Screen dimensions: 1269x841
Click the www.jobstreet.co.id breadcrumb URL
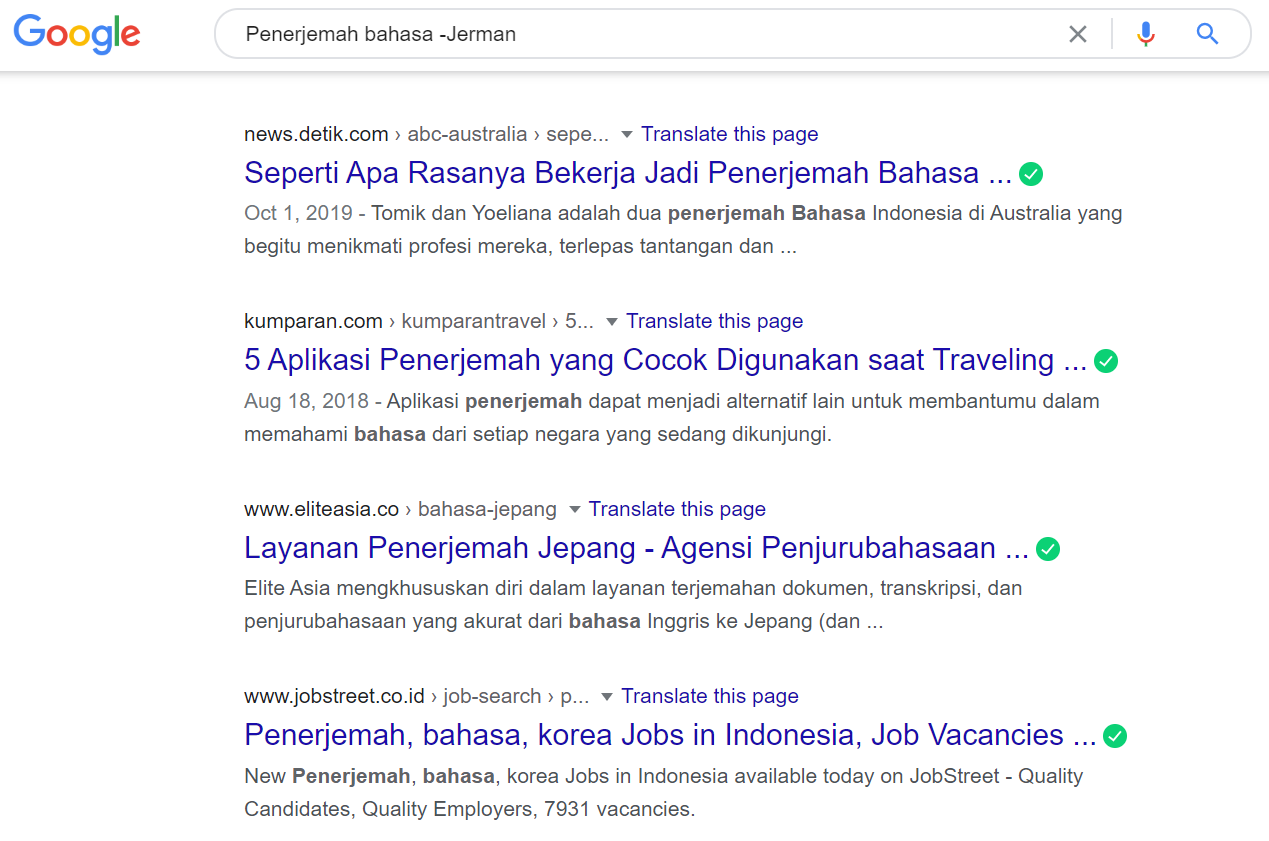[416, 696]
